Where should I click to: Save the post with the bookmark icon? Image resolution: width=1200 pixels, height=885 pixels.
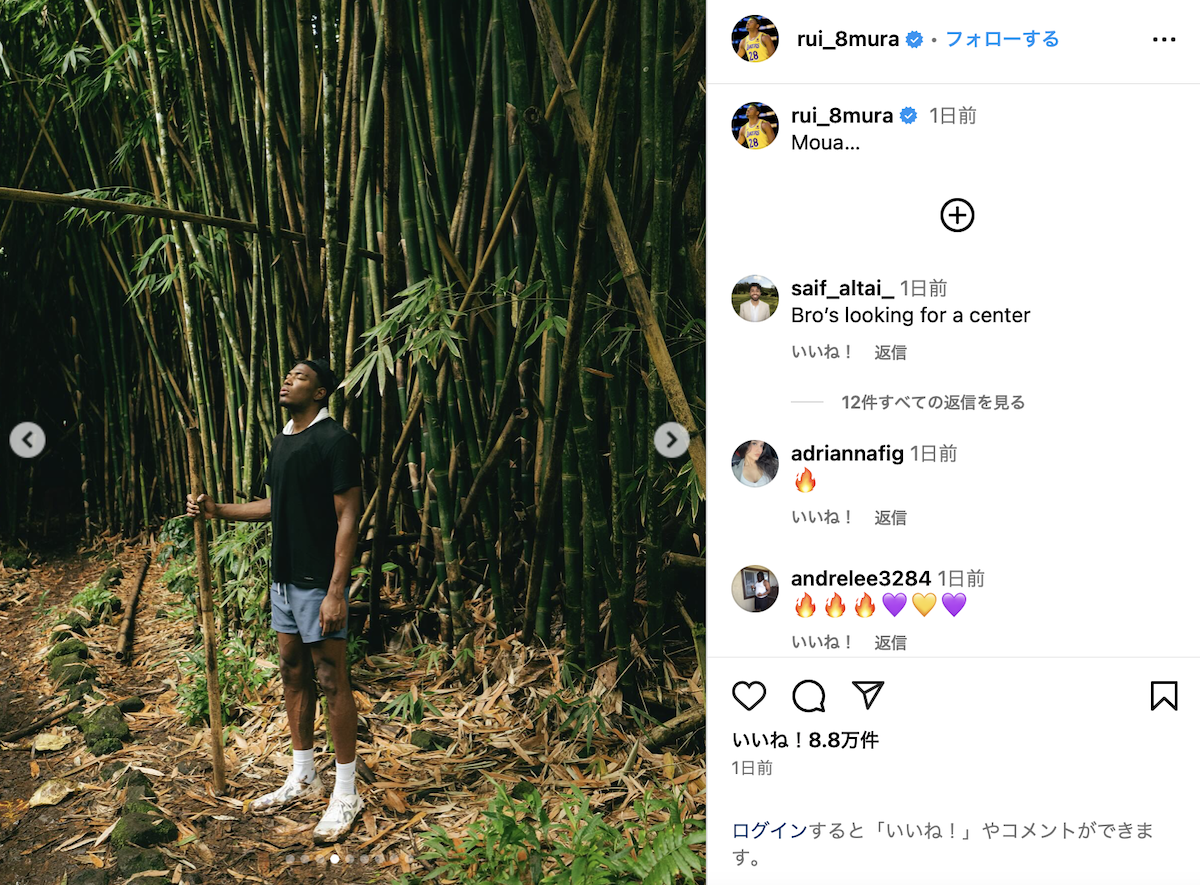(x=1164, y=696)
